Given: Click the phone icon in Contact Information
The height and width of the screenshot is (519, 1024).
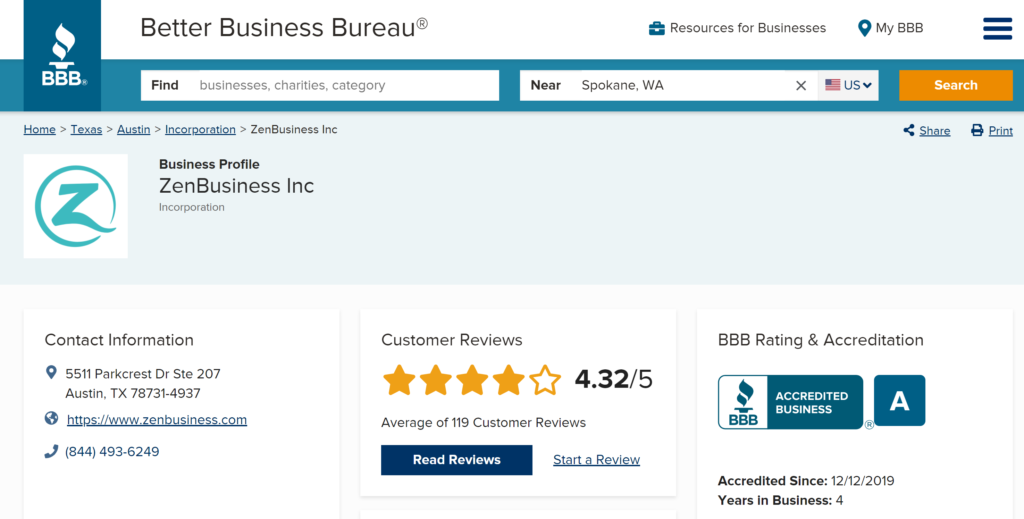Looking at the screenshot, I should coord(51,451).
